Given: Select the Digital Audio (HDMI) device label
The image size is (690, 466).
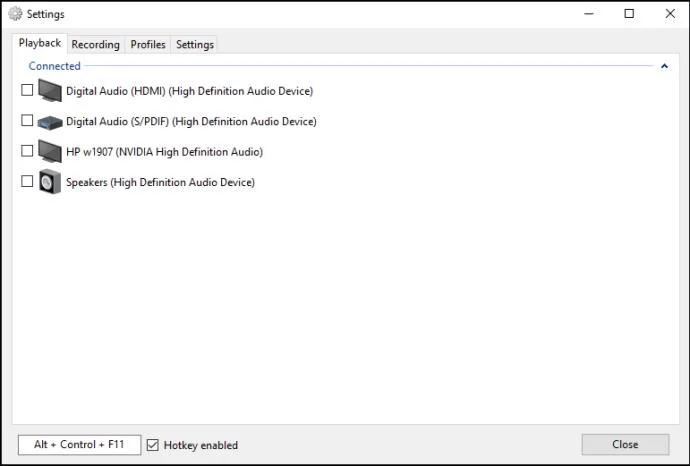Looking at the screenshot, I should (x=190, y=91).
